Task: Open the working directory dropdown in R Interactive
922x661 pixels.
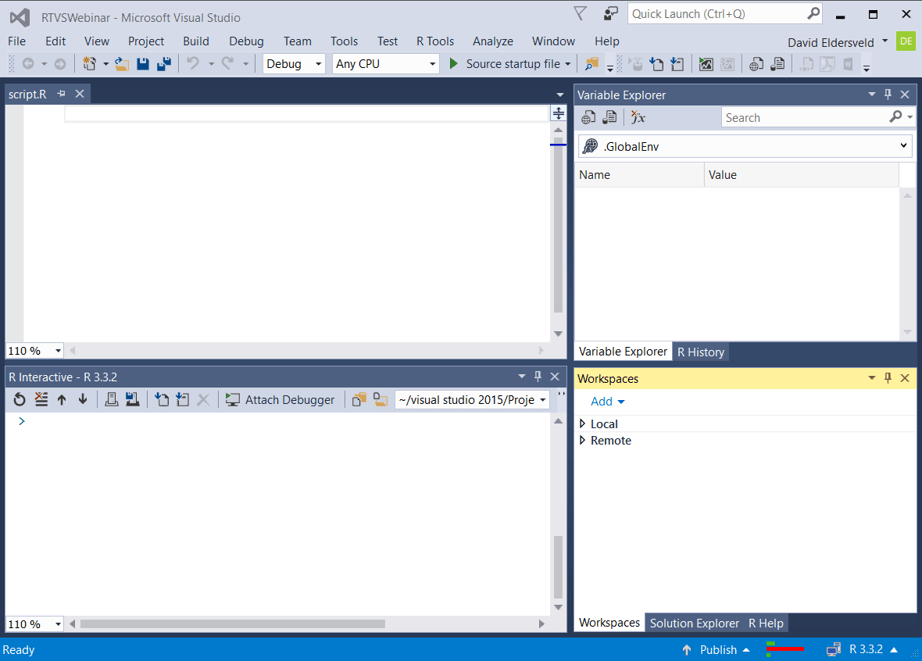Action: [x=543, y=399]
